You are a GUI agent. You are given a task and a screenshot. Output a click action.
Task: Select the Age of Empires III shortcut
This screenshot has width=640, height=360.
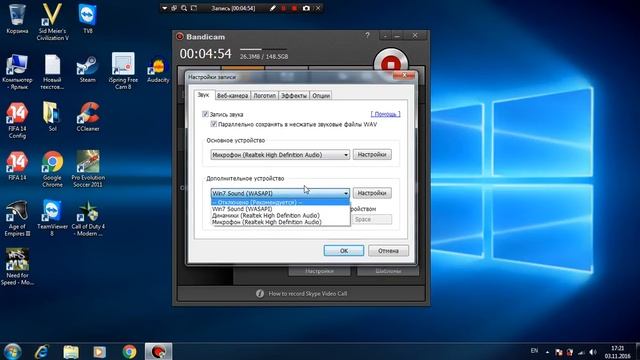pos(17,218)
